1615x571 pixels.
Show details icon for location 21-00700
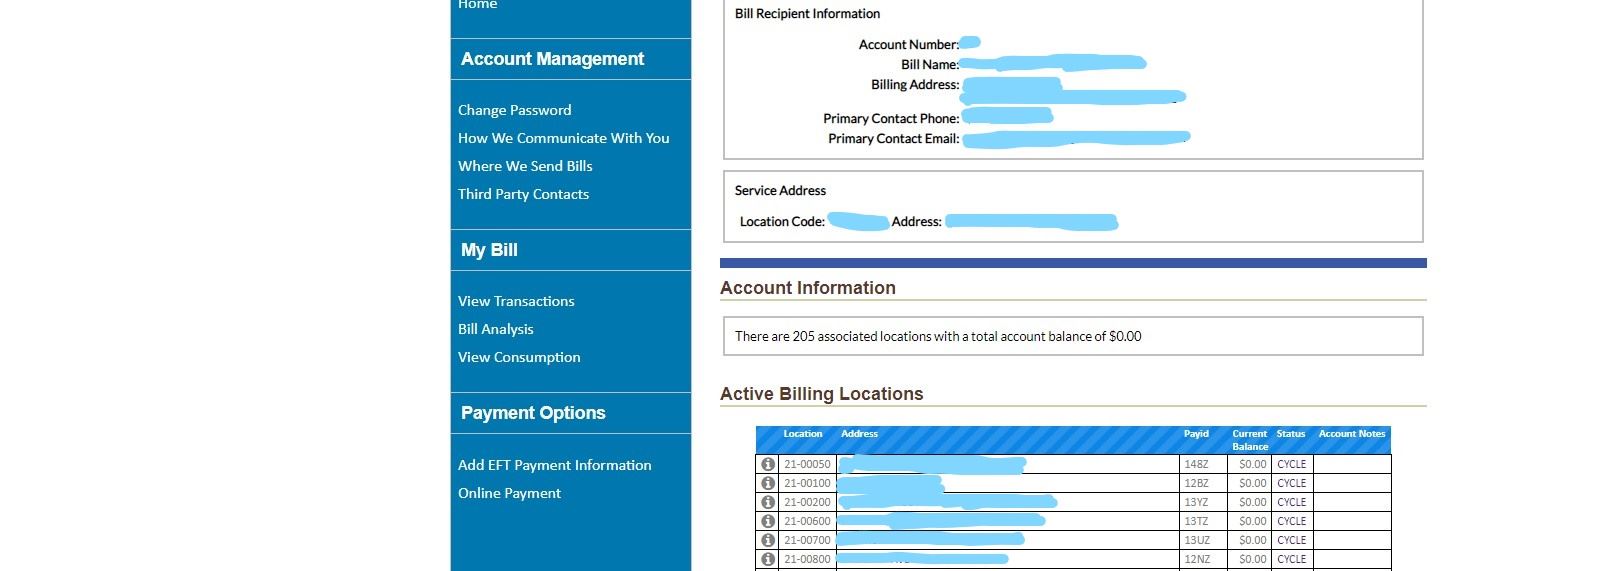point(768,540)
